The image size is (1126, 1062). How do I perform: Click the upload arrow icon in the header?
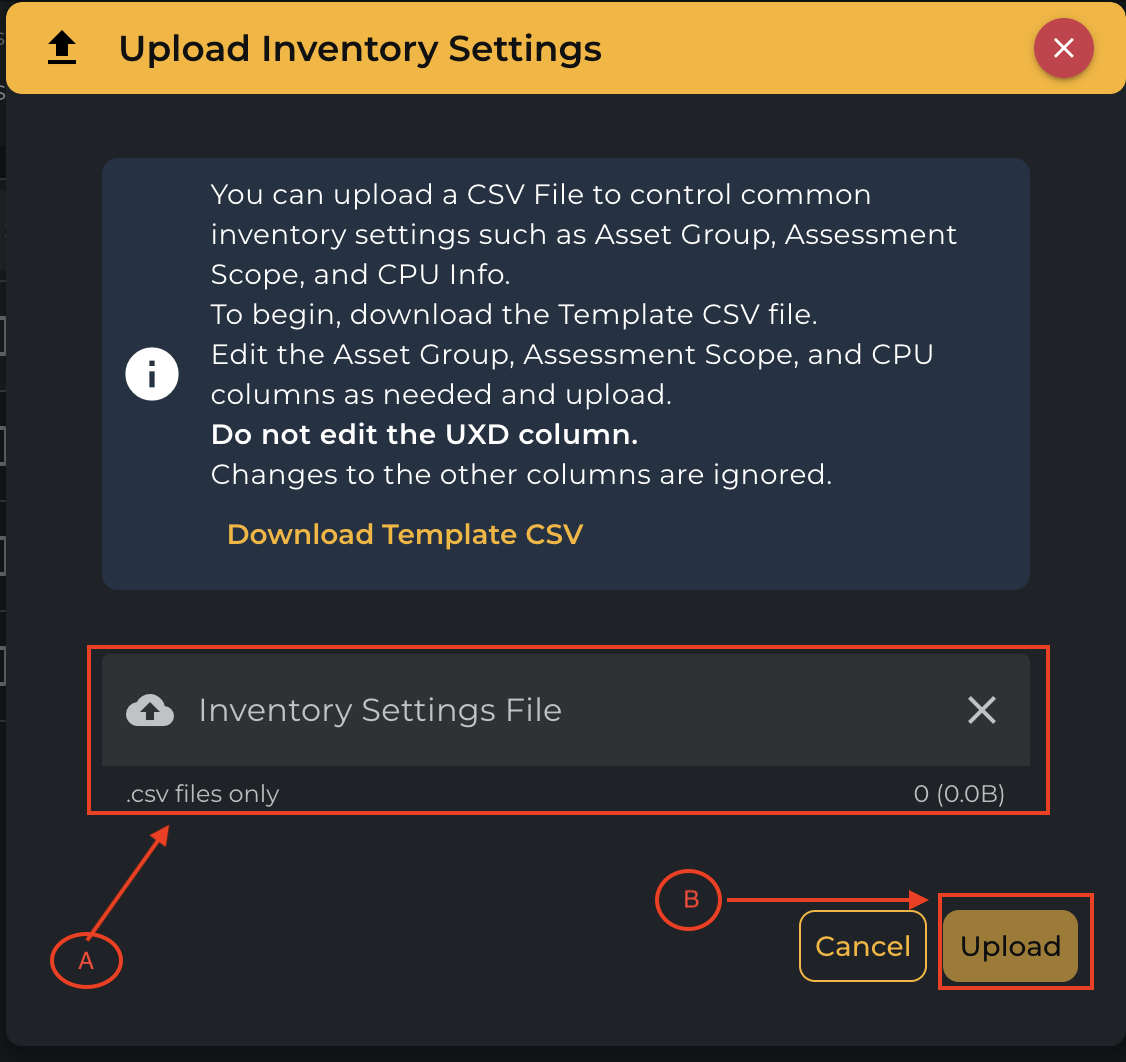tap(62, 48)
